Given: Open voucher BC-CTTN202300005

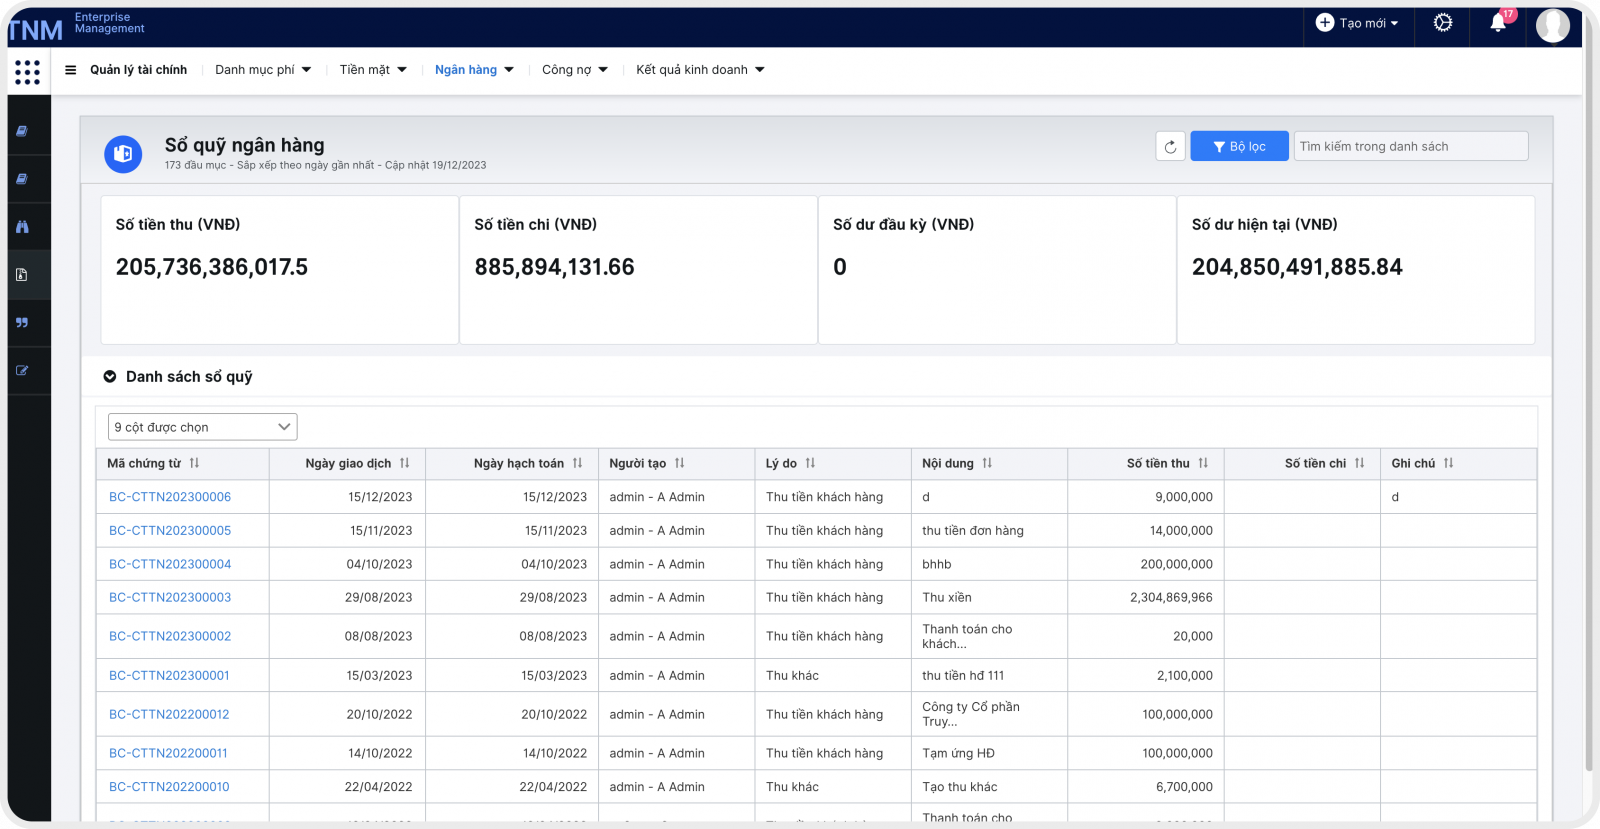Looking at the screenshot, I should (170, 531).
